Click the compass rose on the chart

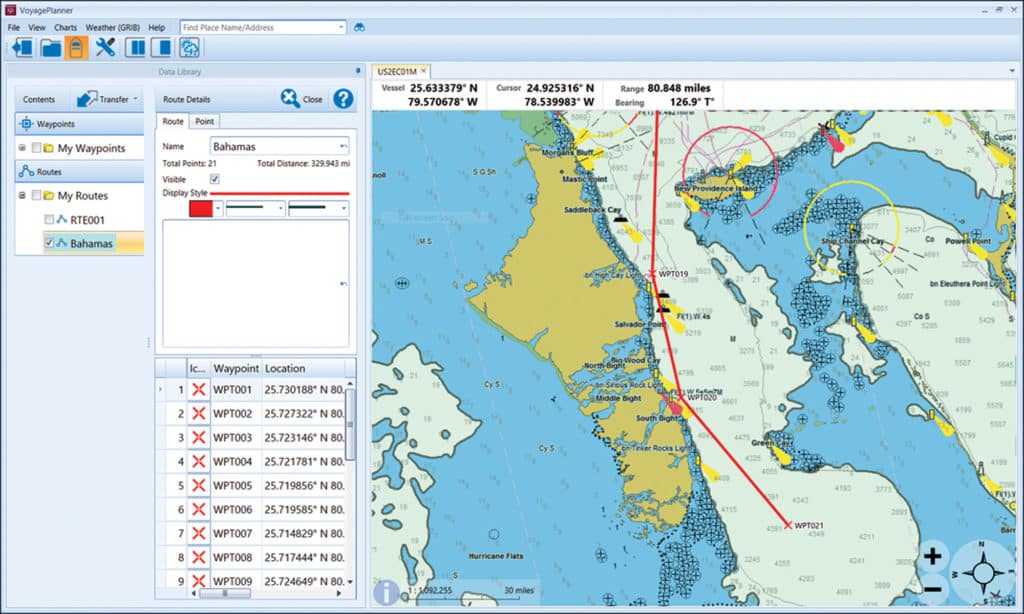tap(982, 573)
